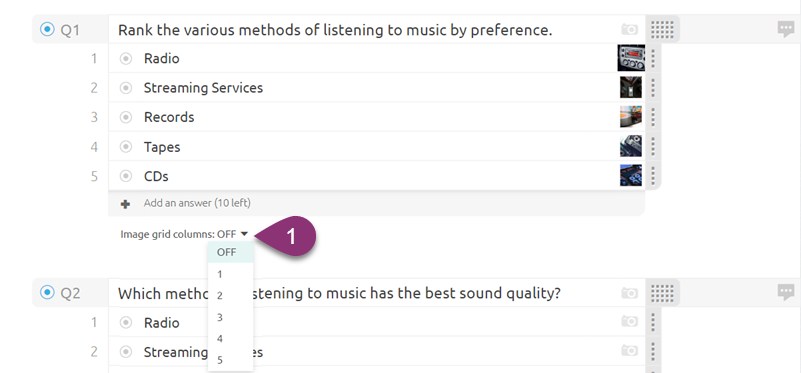The height and width of the screenshot is (373, 801).
Task: Open the Streaming Services answer image thumbnail
Action: [631, 87]
